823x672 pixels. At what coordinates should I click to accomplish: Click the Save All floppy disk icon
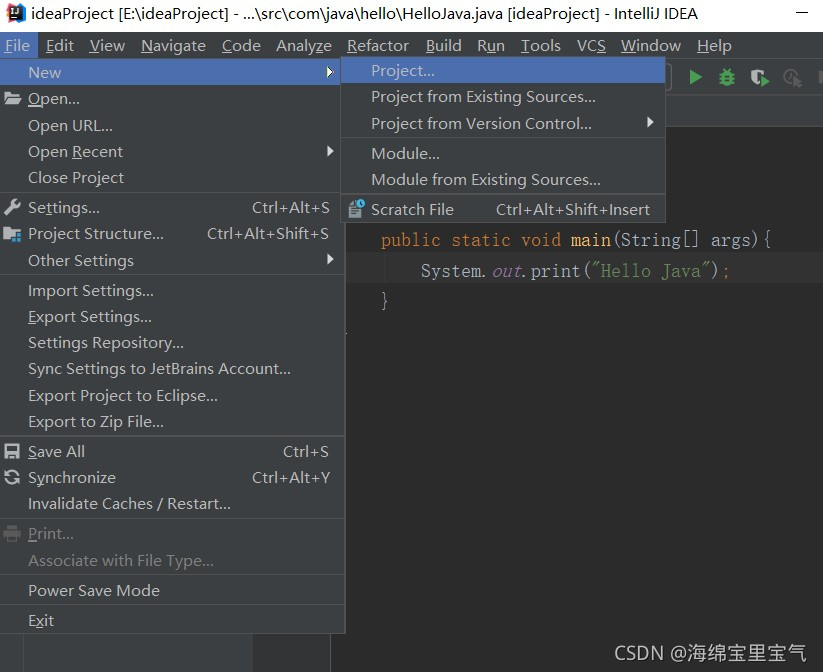click(12, 452)
